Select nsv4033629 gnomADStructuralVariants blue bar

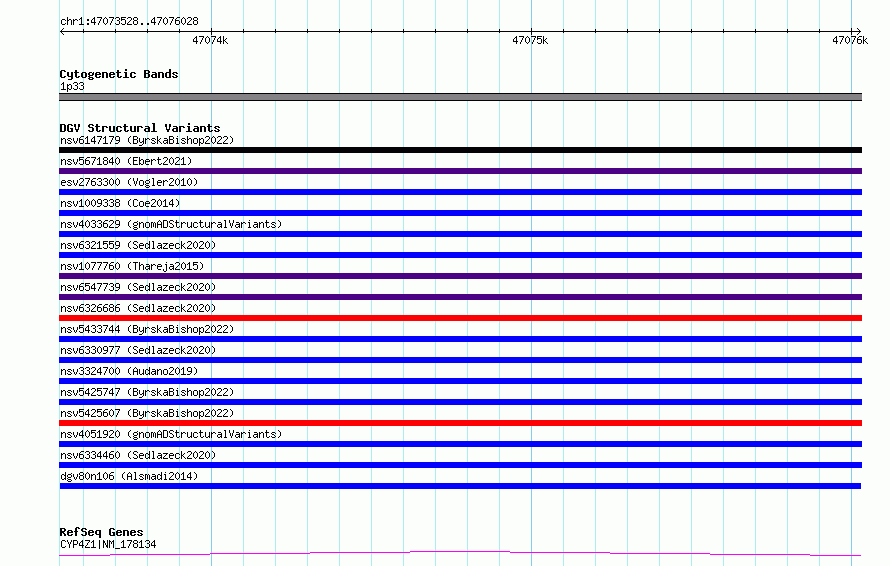460,234
